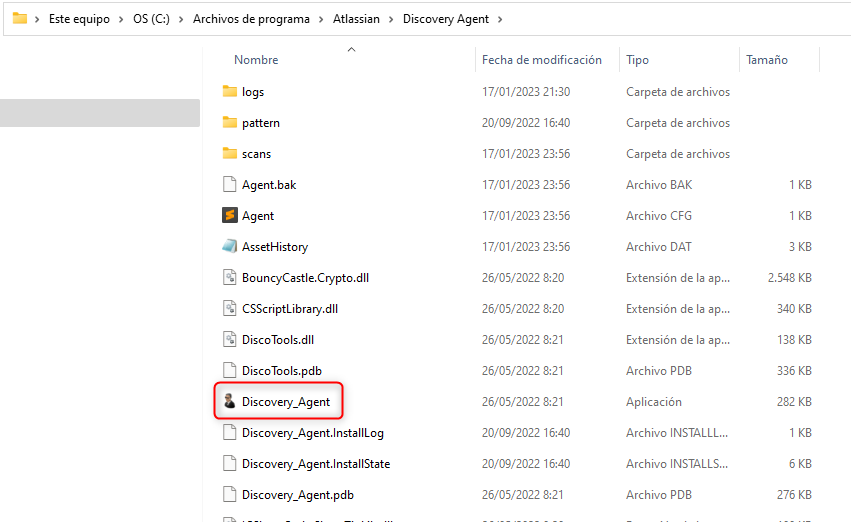Click the Aplicación type cell
Image resolution: width=851 pixels, height=522 pixels.
tap(653, 402)
